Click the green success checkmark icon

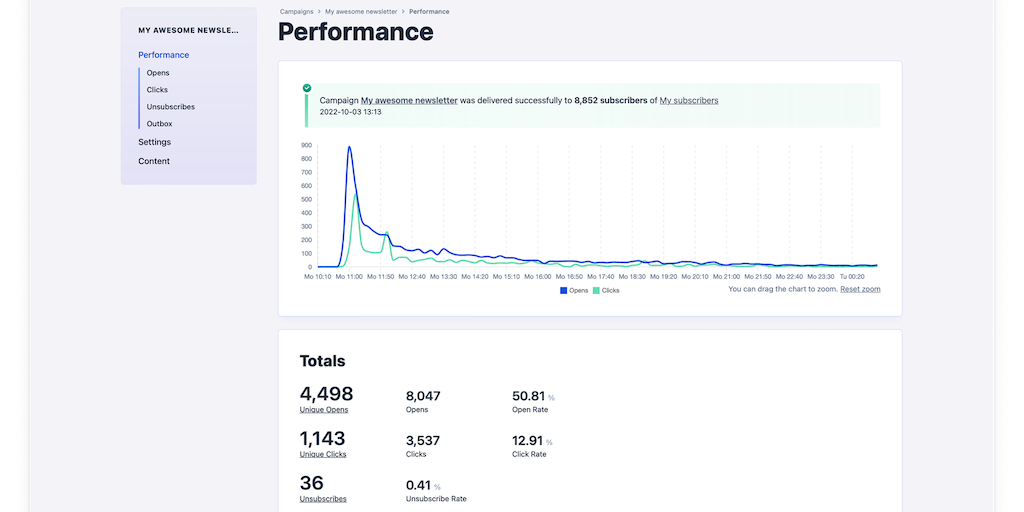point(307,88)
